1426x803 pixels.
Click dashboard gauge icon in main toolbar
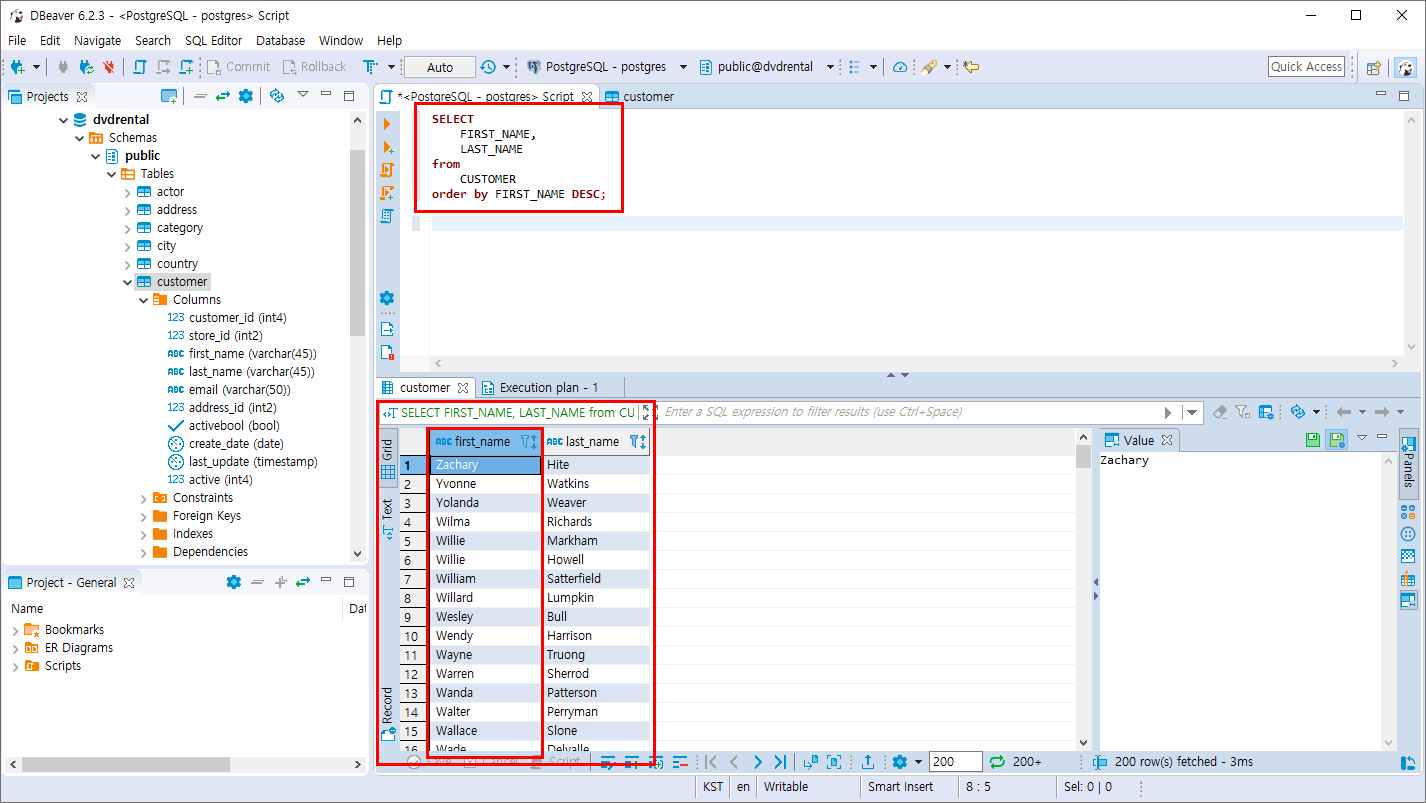point(900,67)
